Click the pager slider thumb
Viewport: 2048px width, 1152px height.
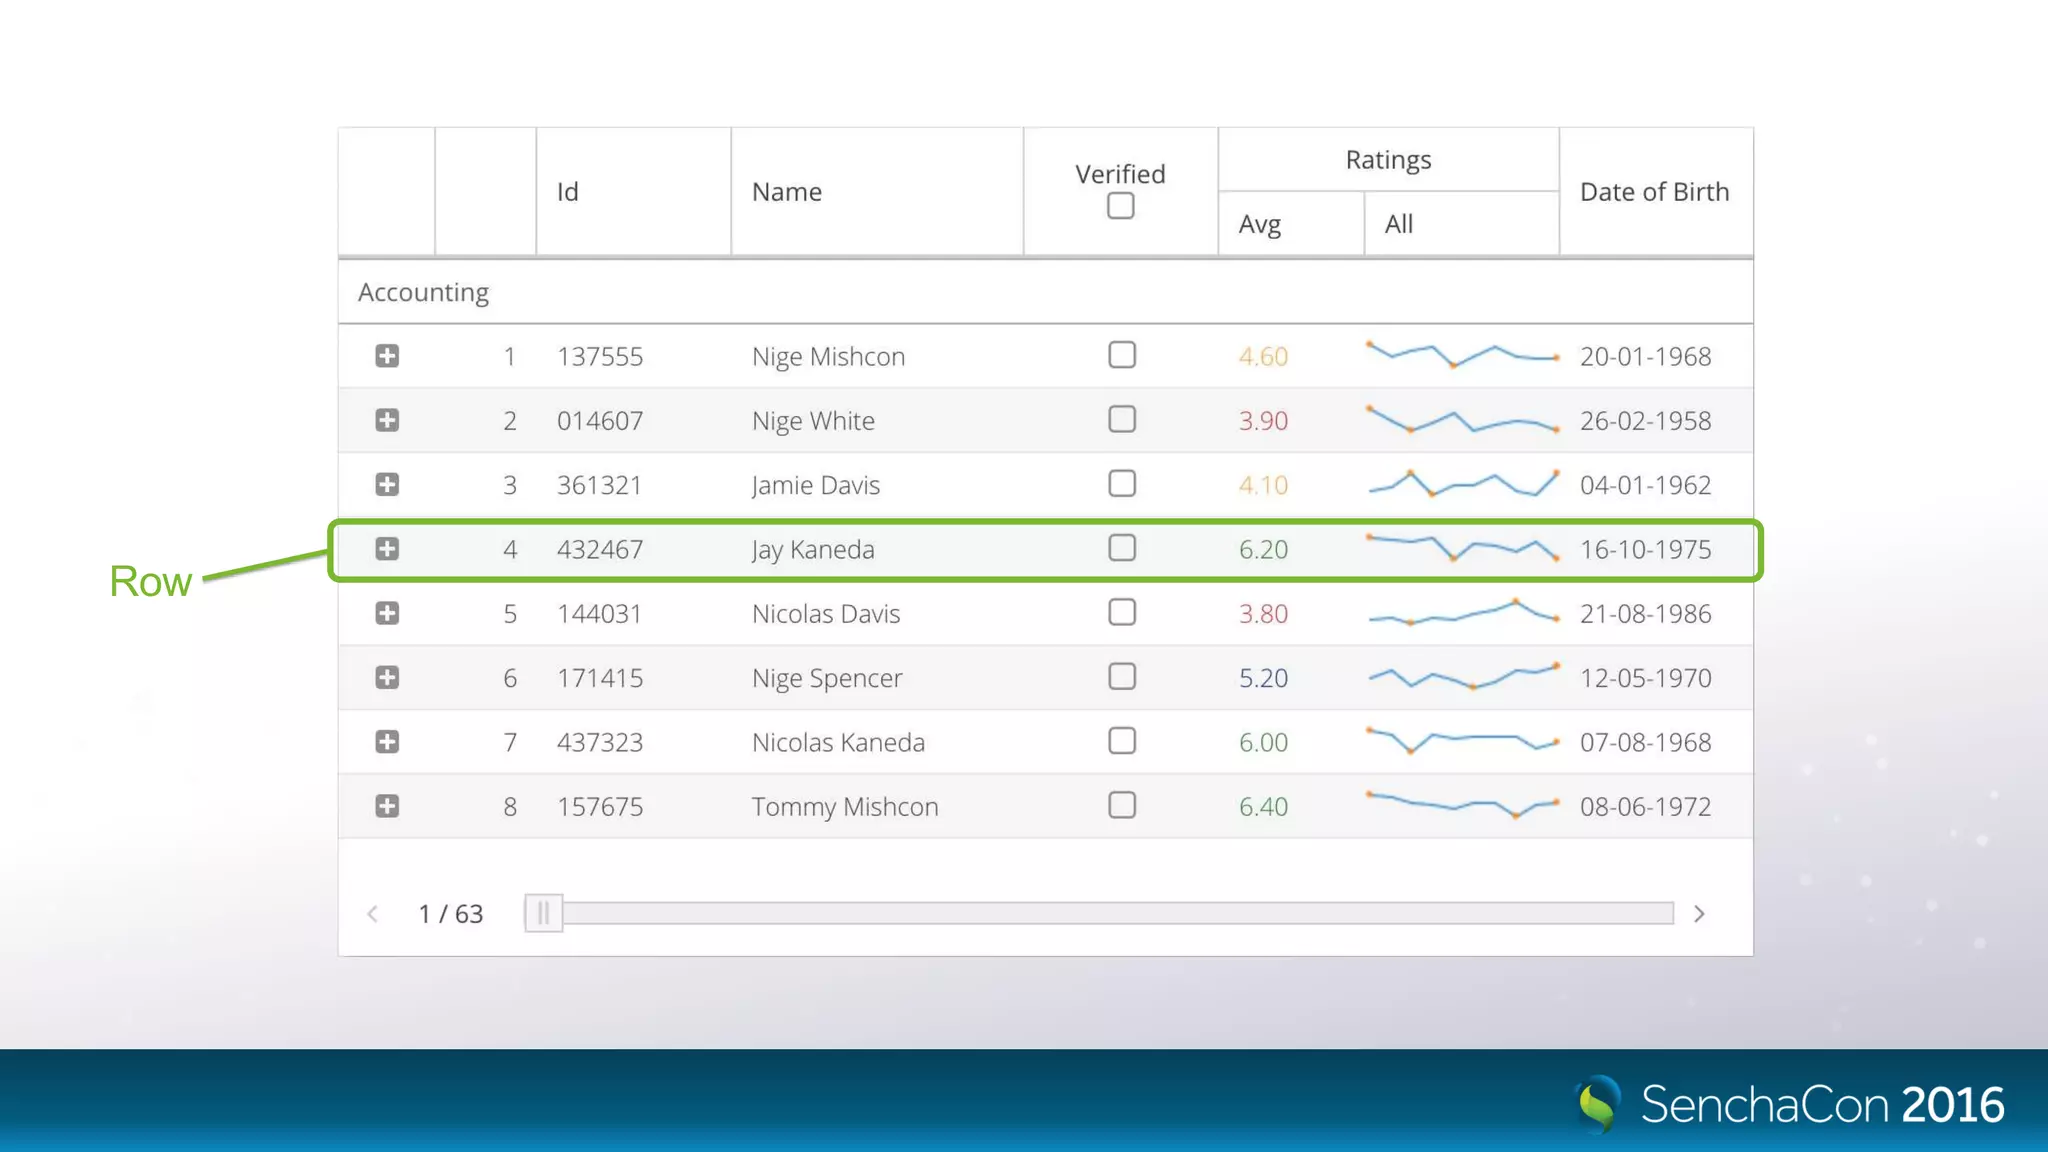click(x=543, y=913)
